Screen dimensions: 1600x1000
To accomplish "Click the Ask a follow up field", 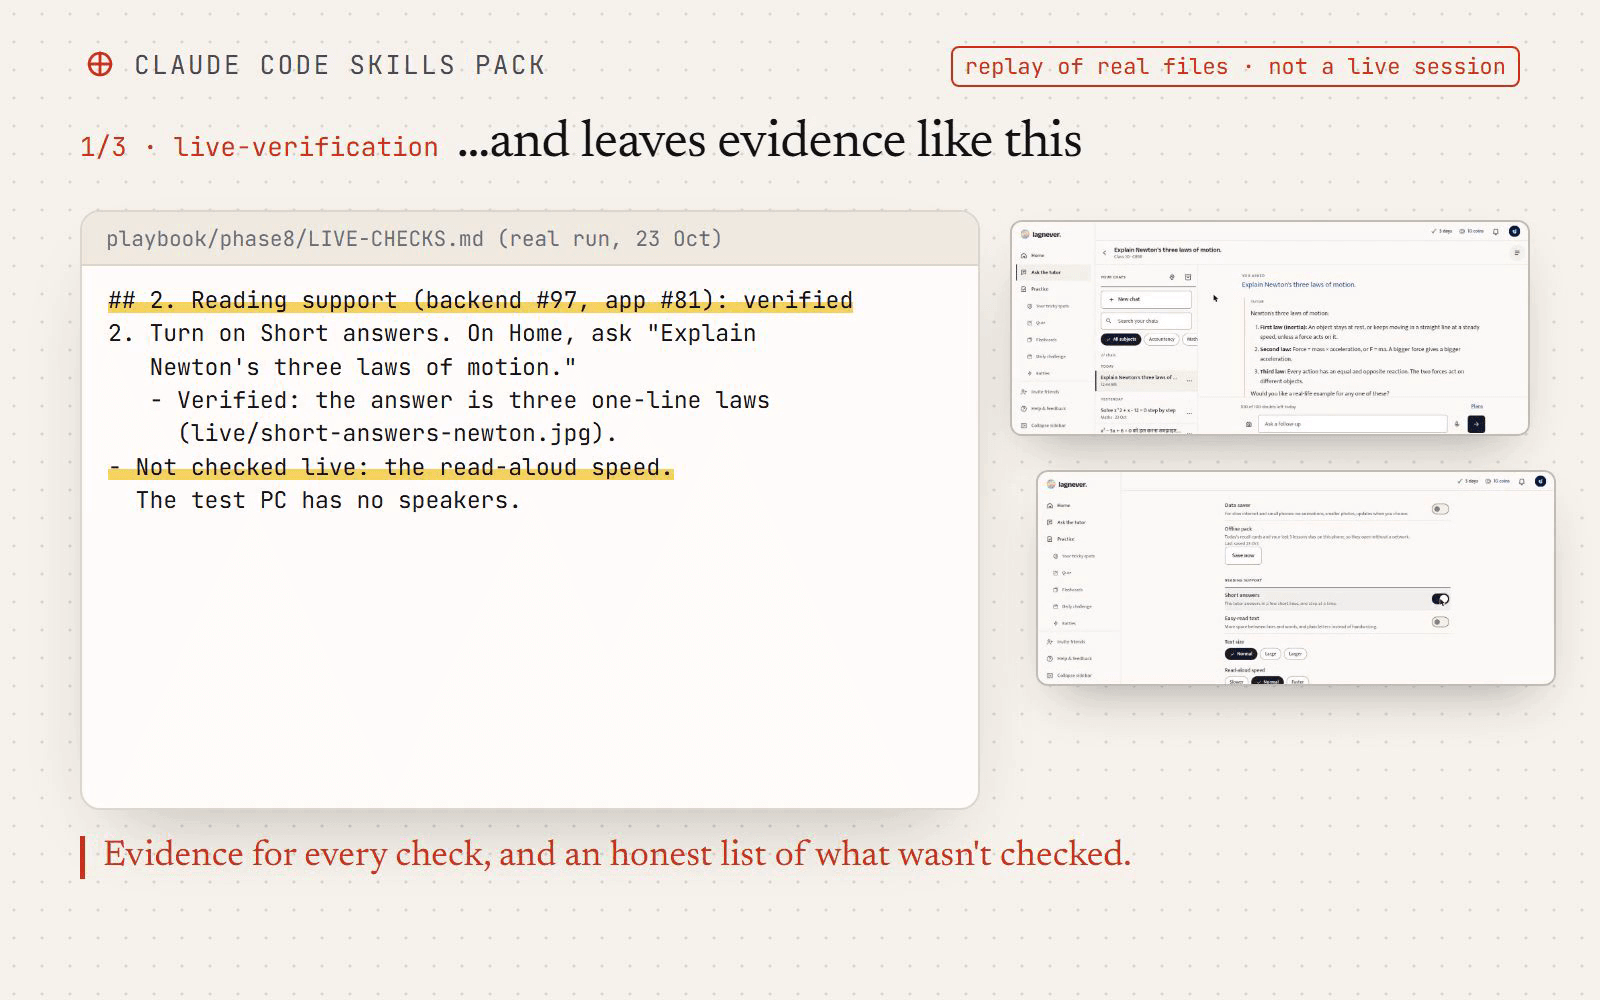I will tap(1352, 424).
